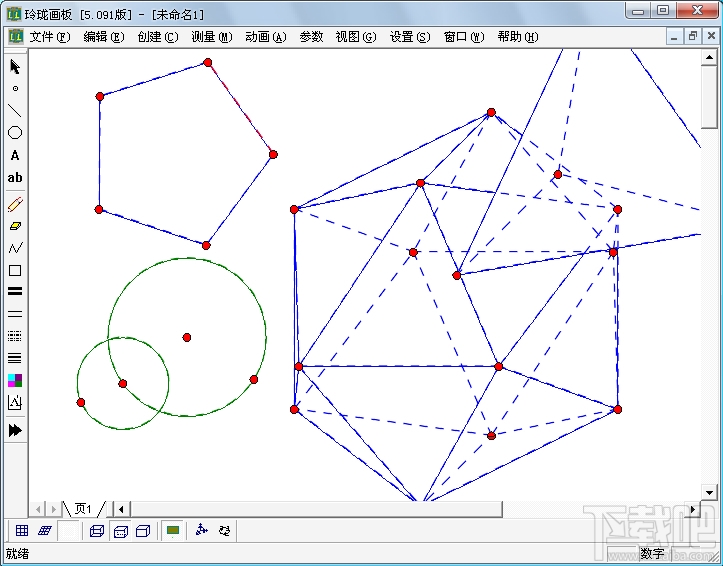Open the 窗口(W) menu
This screenshot has height=566, width=723.
(464, 37)
